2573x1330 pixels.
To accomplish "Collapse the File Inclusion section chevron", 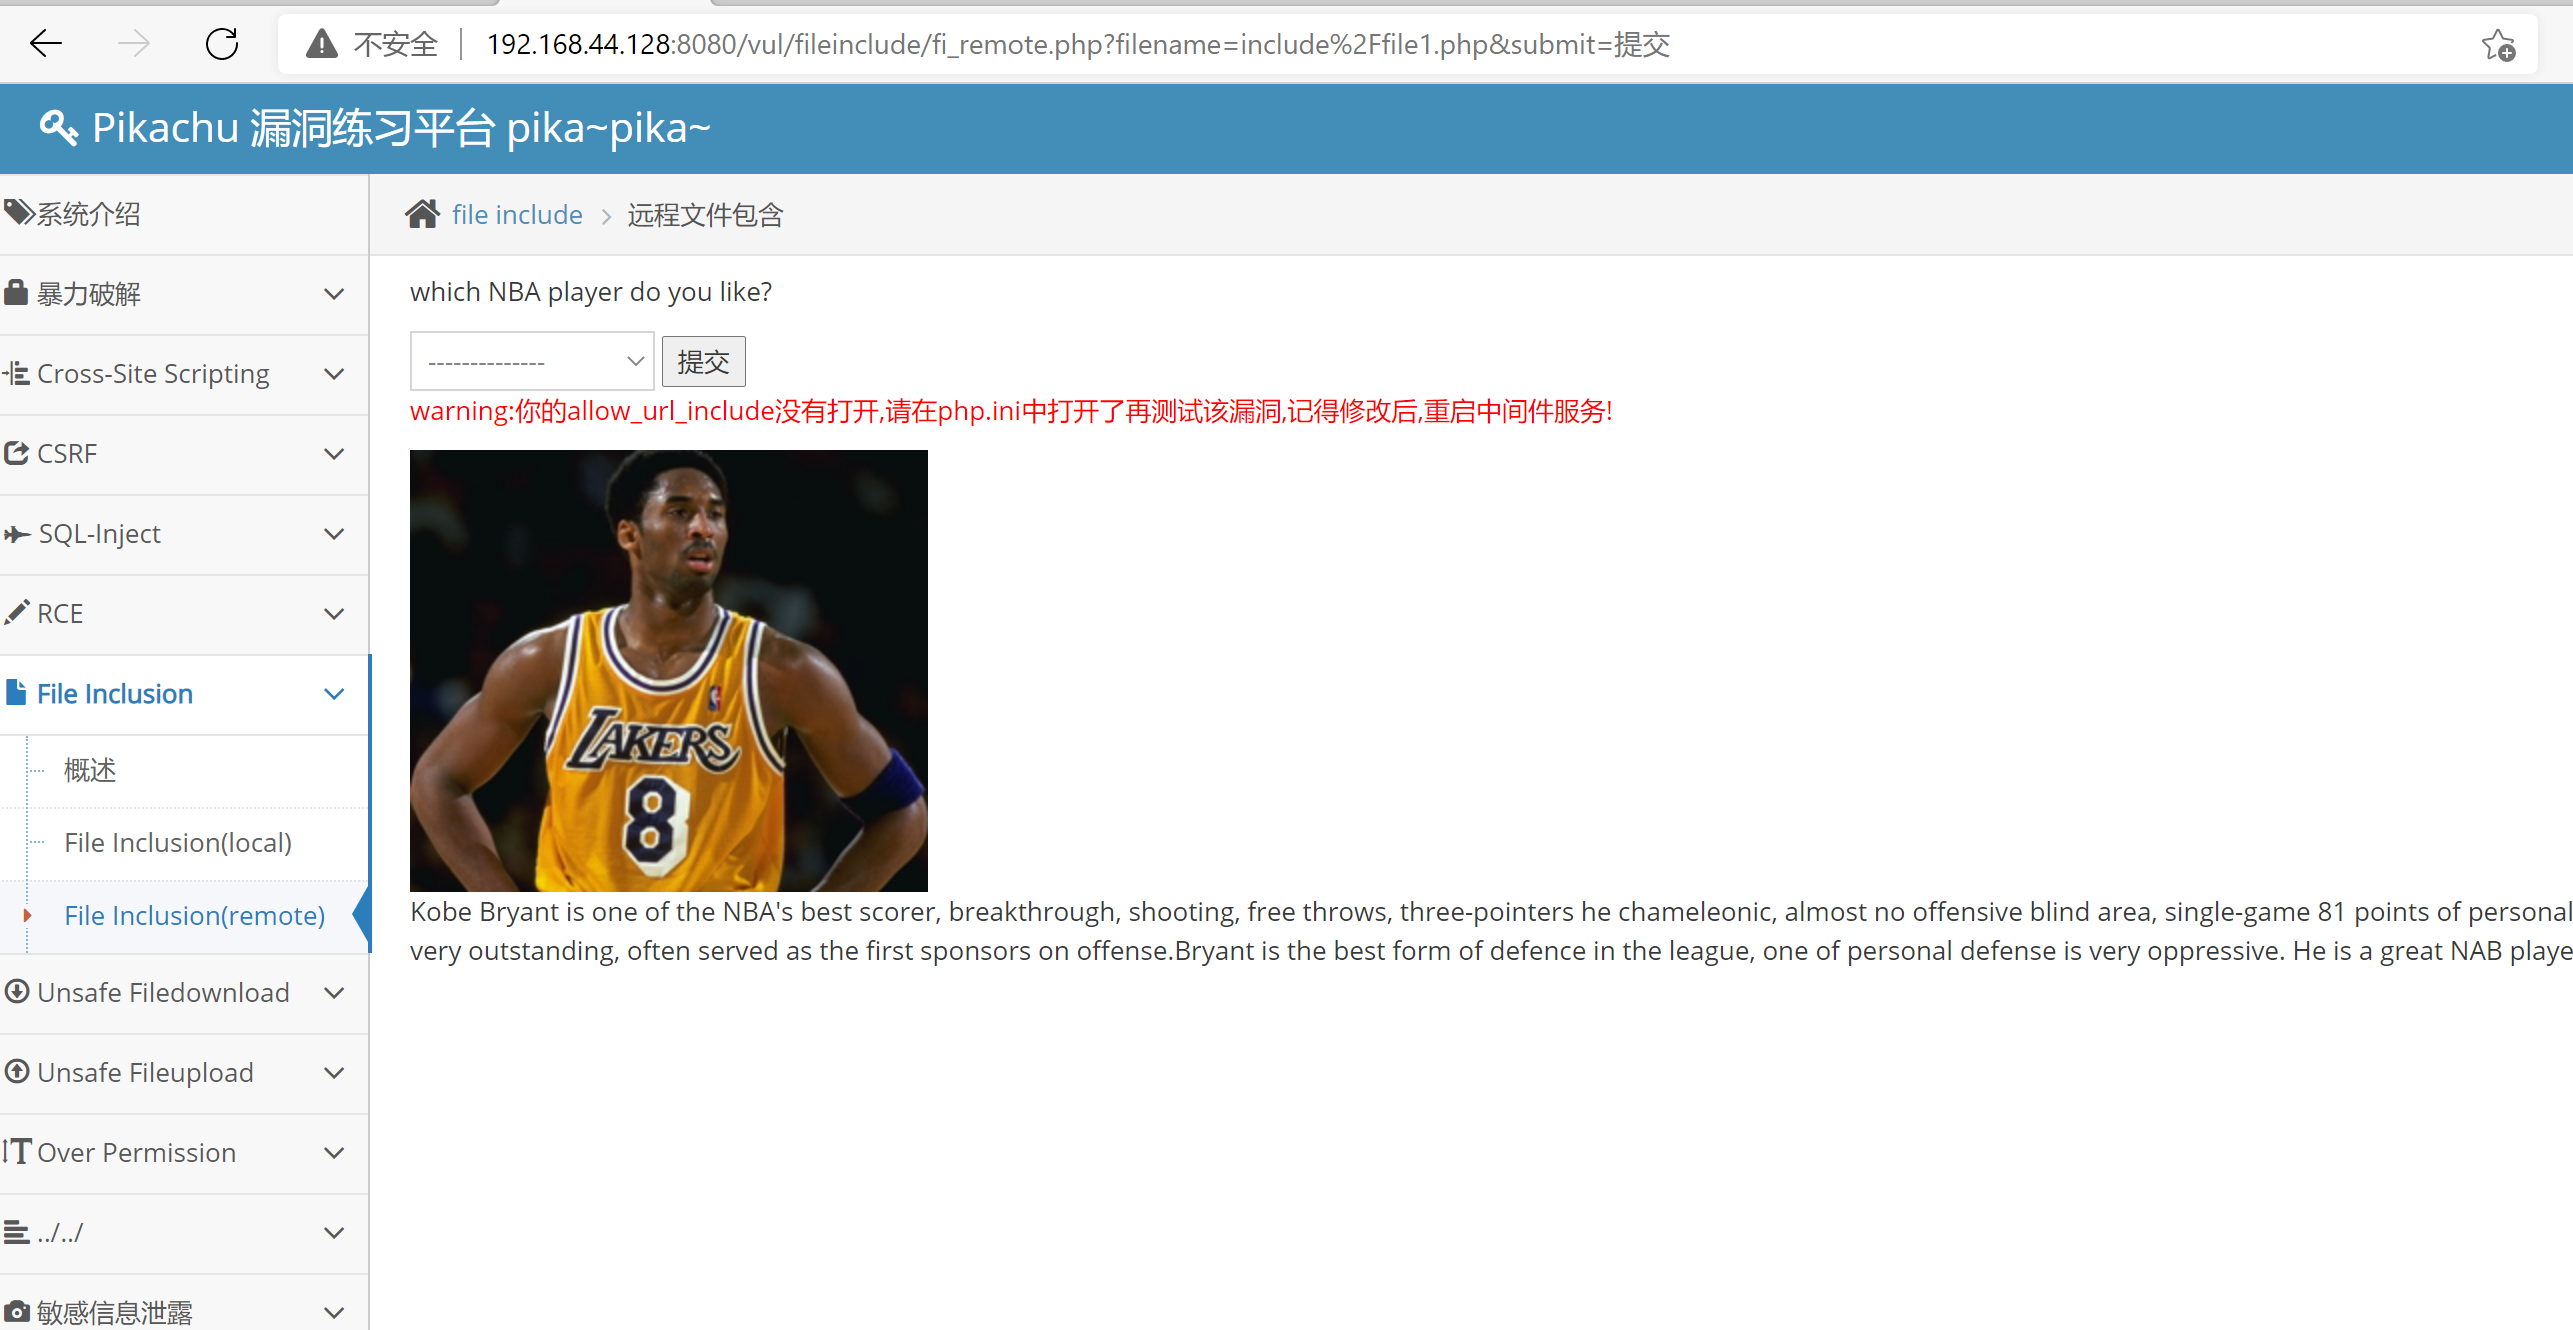I will click(x=334, y=694).
